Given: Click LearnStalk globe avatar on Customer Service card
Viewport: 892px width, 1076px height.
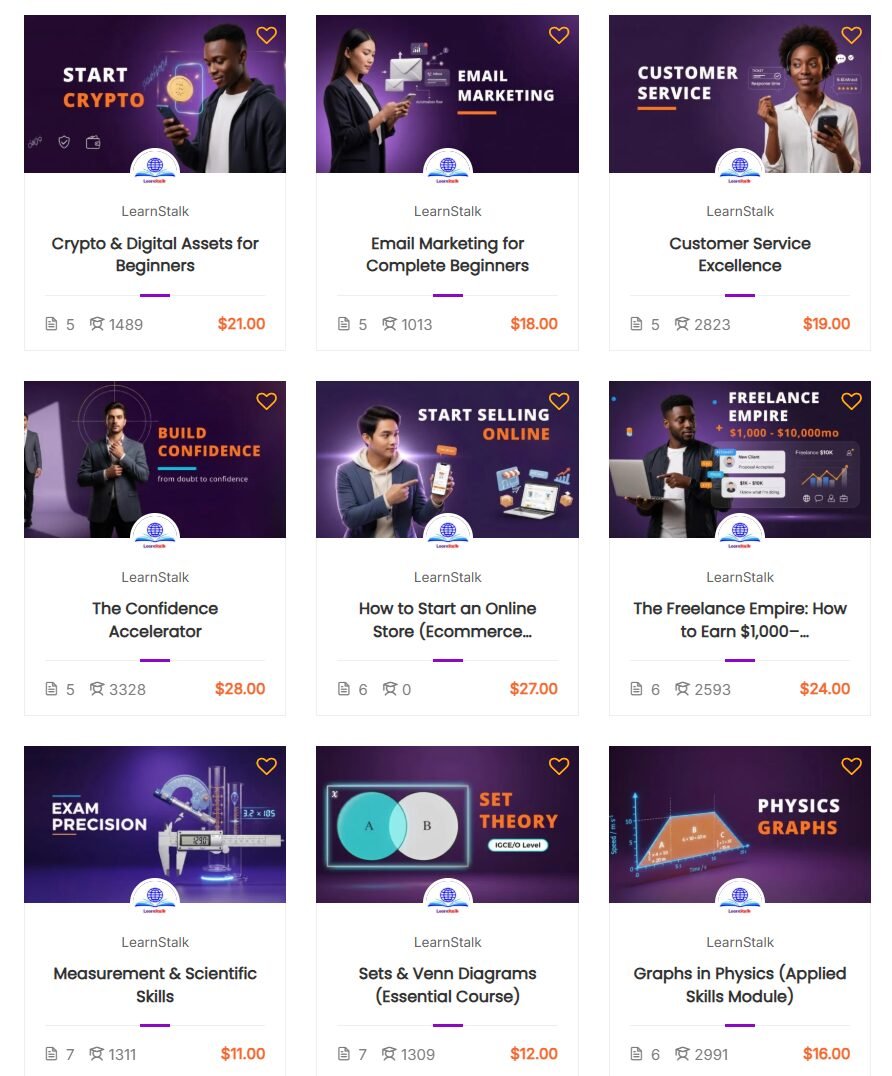Looking at the screenshot, I should click(740, 168).
